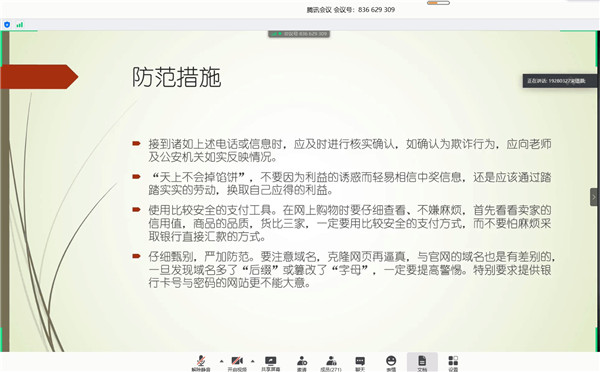Open the emoji reactions icon
Image resolution: width=600 pixels, height=372 pixels.
tap(391, 363)
